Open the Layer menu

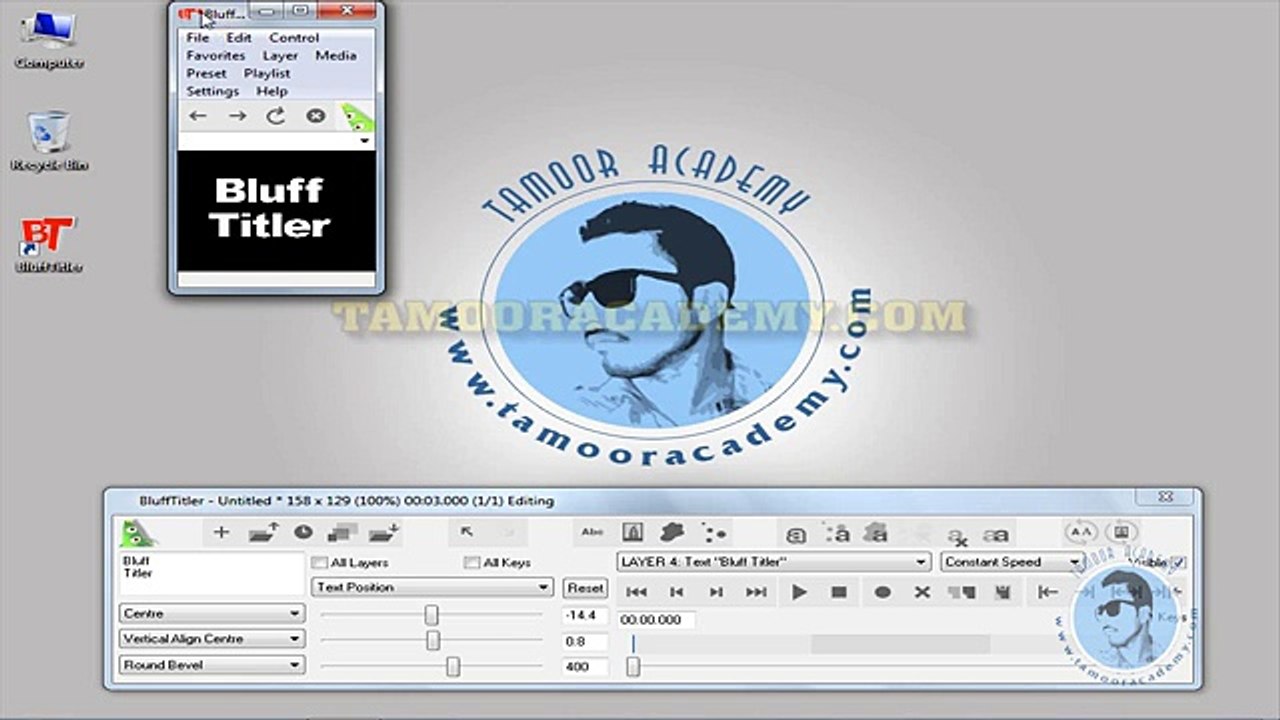pyautogui.click(x=280, y=56)
